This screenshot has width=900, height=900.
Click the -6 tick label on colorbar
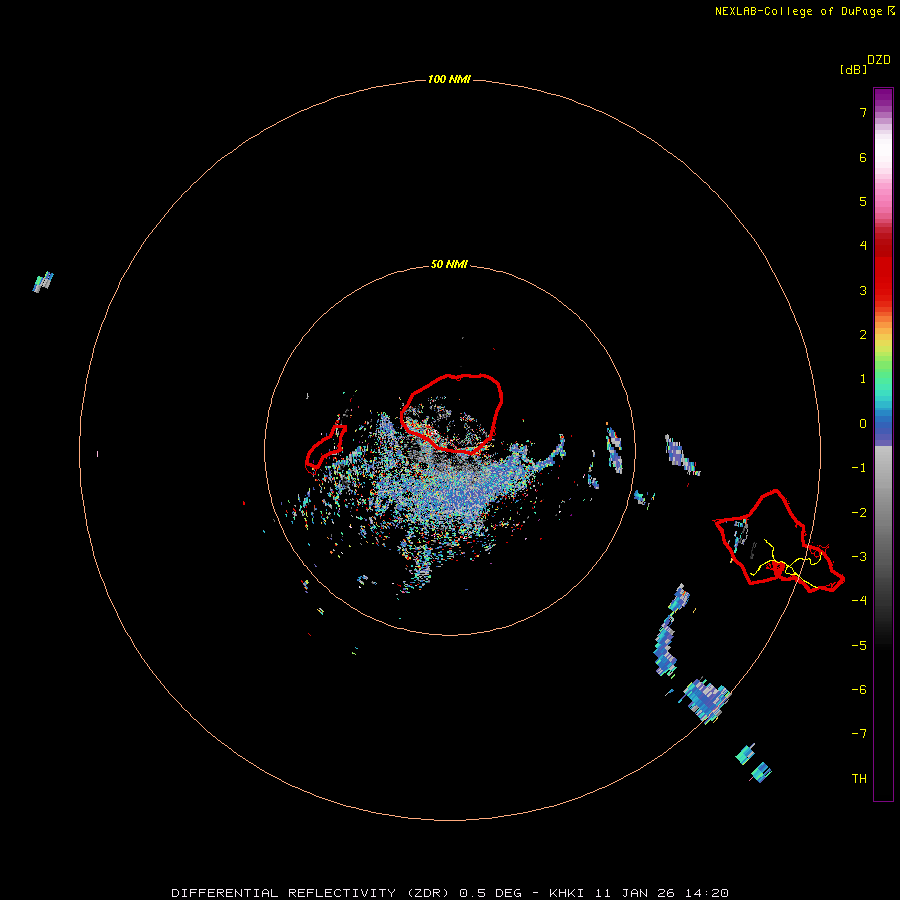click(x=859, y=690)
